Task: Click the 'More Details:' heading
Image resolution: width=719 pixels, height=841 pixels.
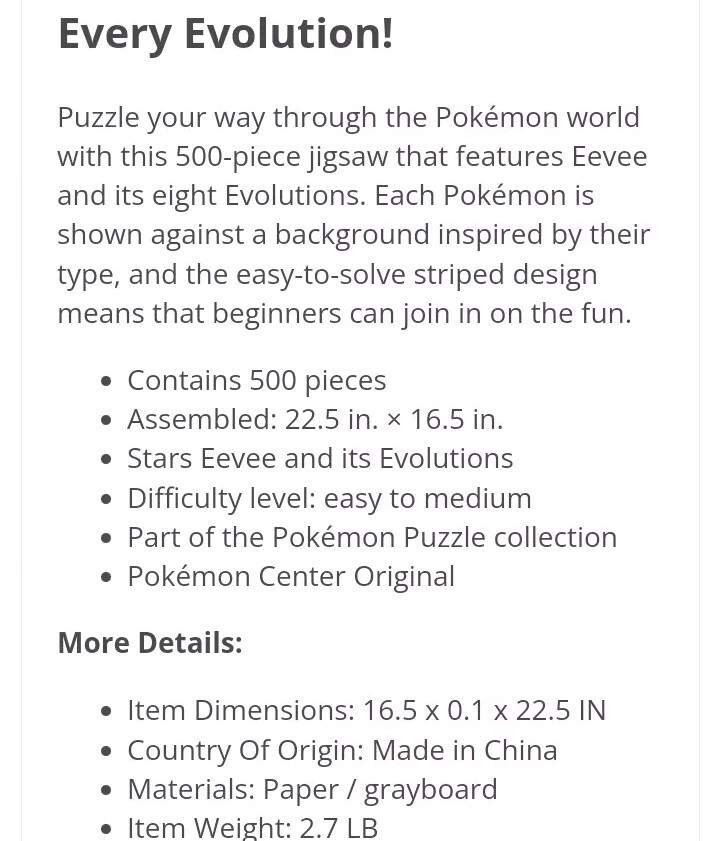Action: pos(150,643)
